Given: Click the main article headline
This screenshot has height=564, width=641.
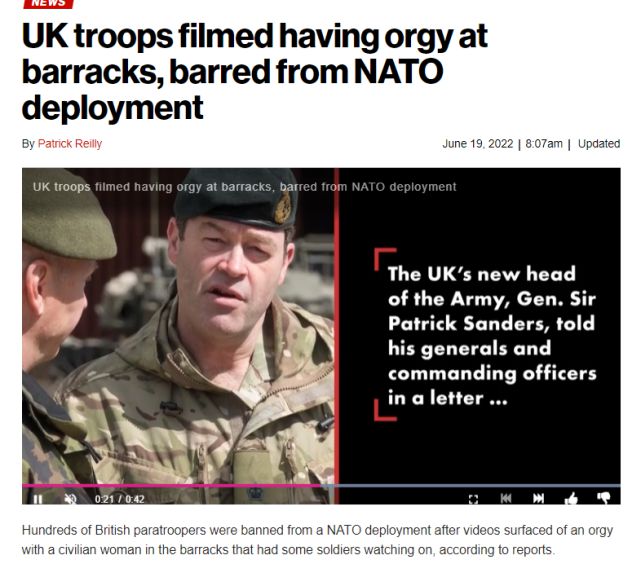Looking at the screenshot, I should click(x=255, y=72).
